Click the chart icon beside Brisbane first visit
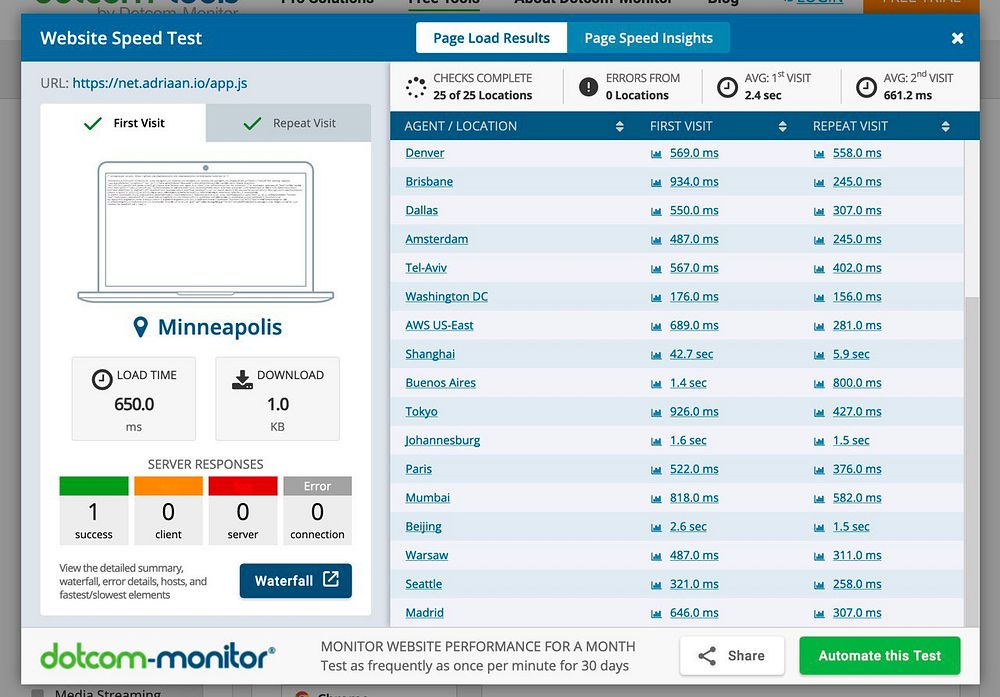The width and height of the screenshot is (1000, 697). tap(656, 182)
